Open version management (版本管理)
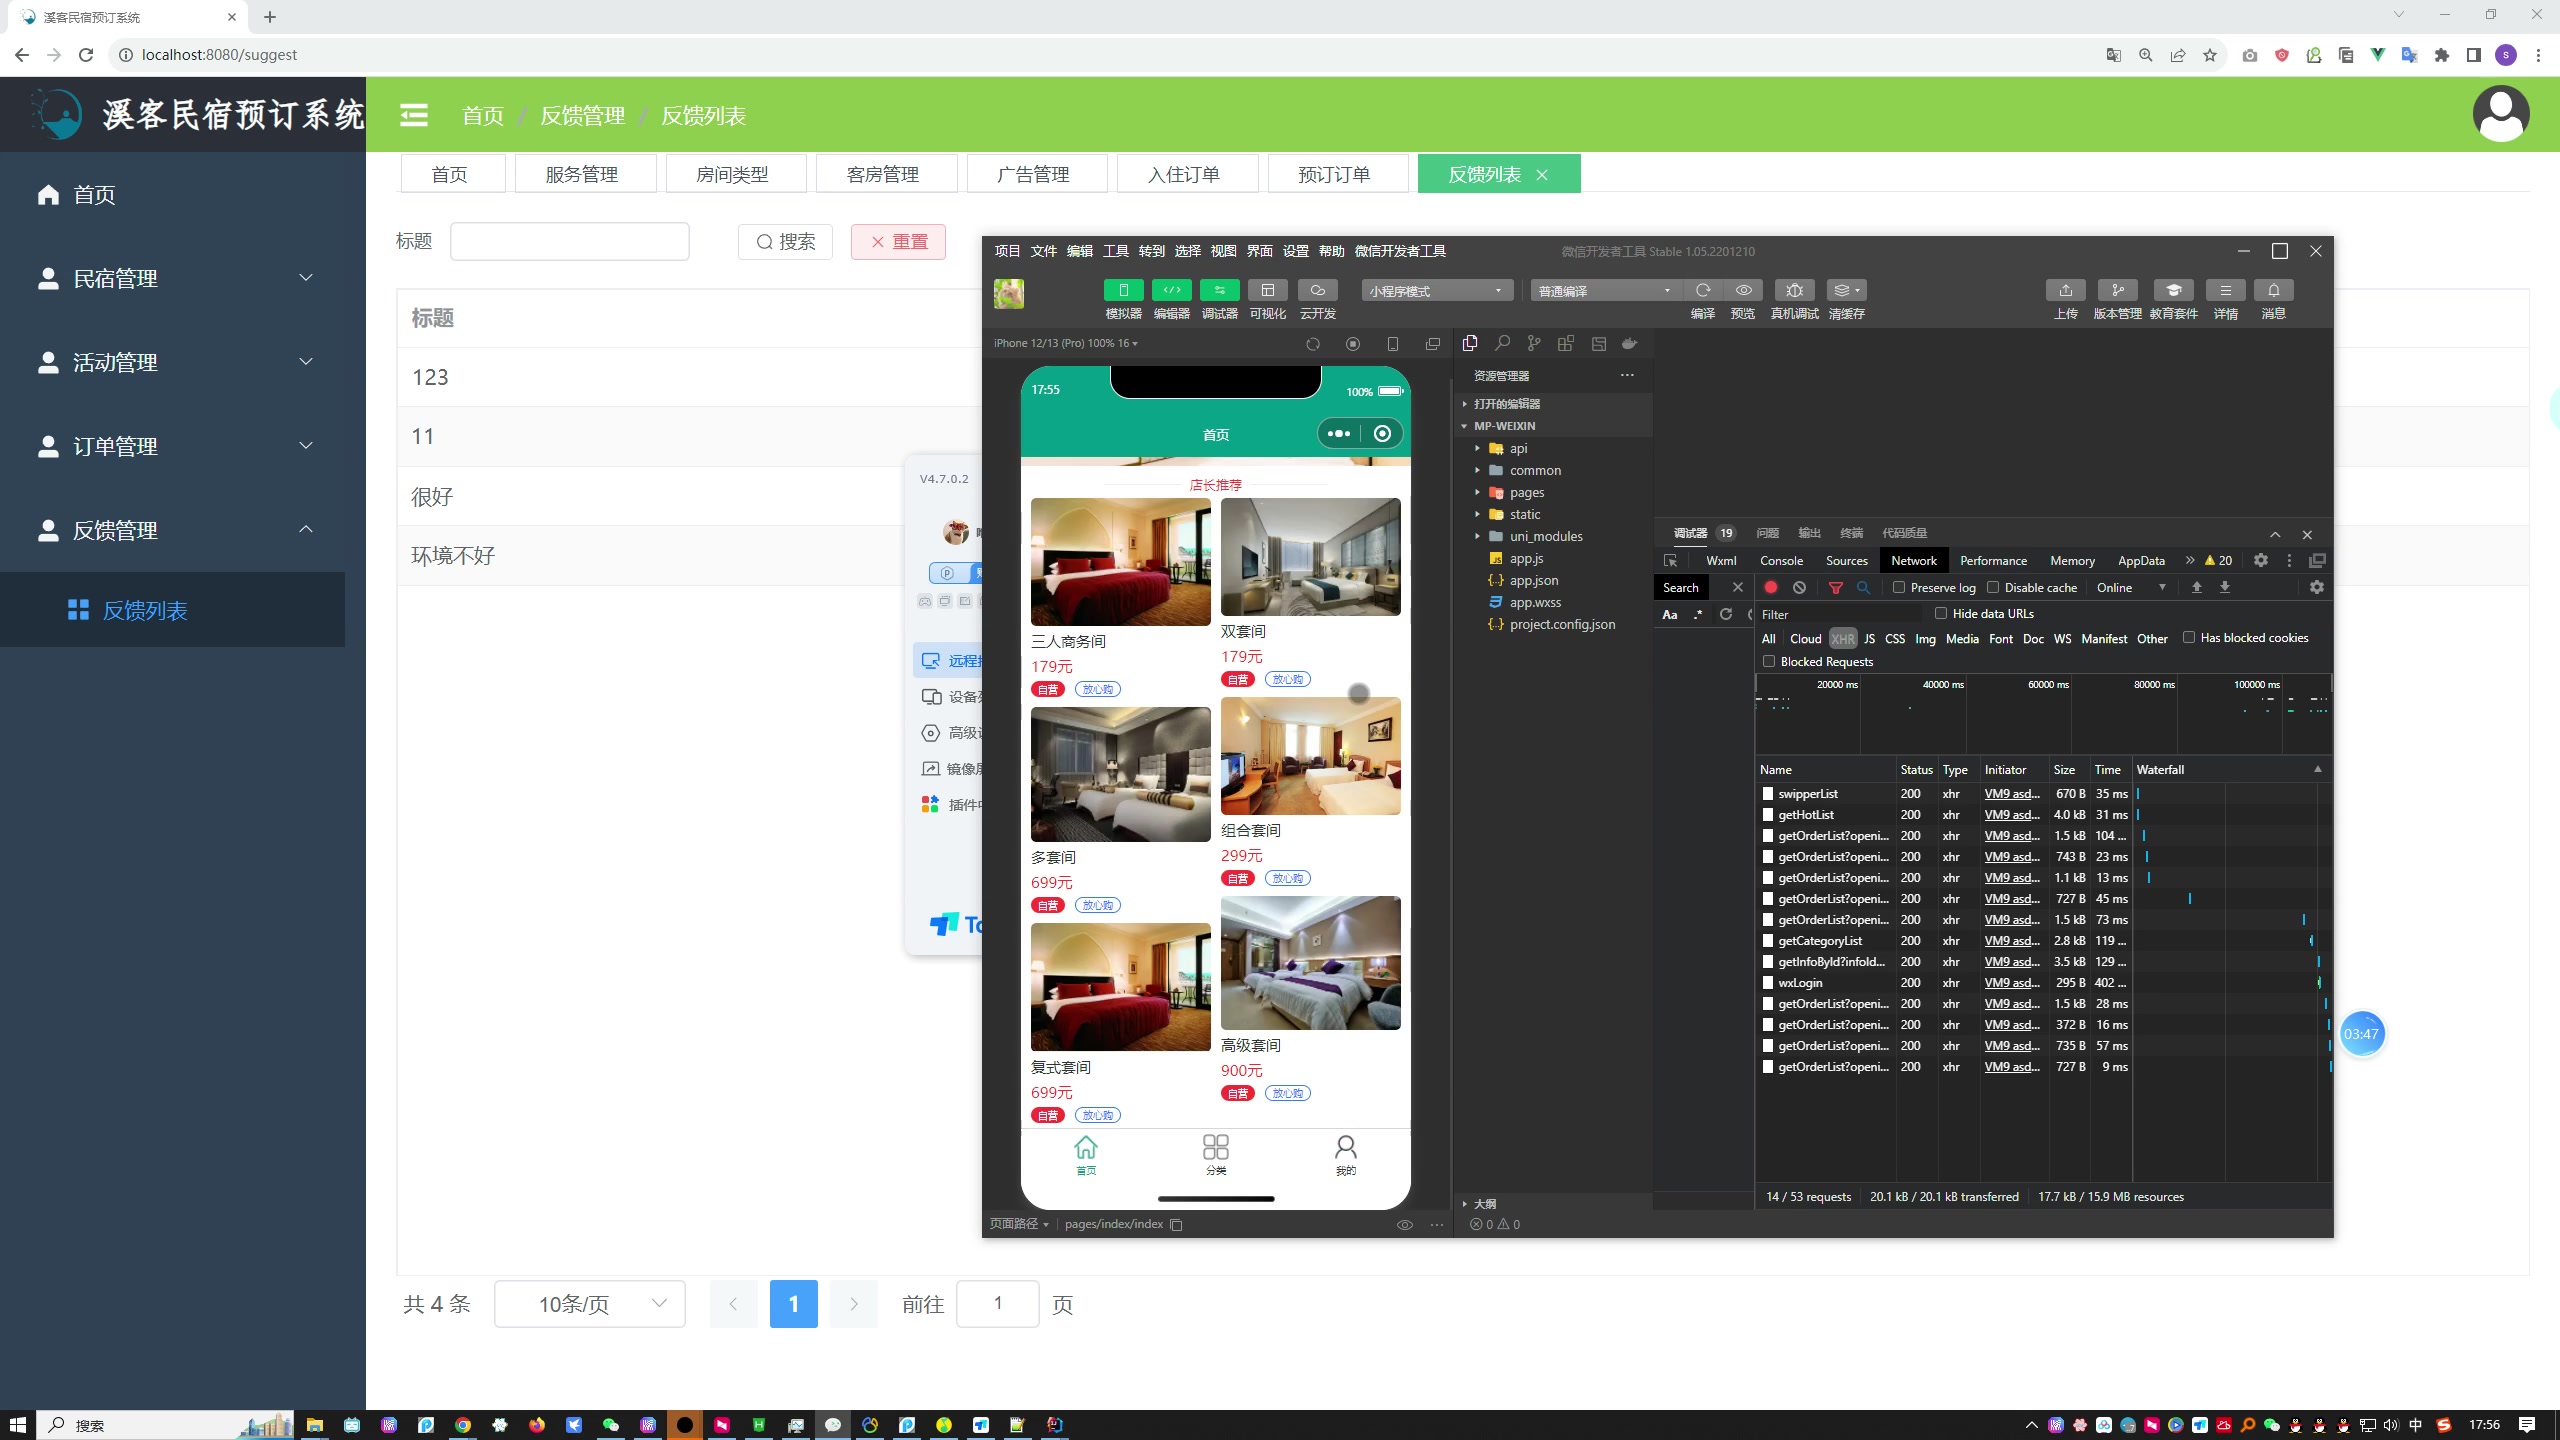Viewport: 2560px width, 1440px height. tap(2117, 290)
